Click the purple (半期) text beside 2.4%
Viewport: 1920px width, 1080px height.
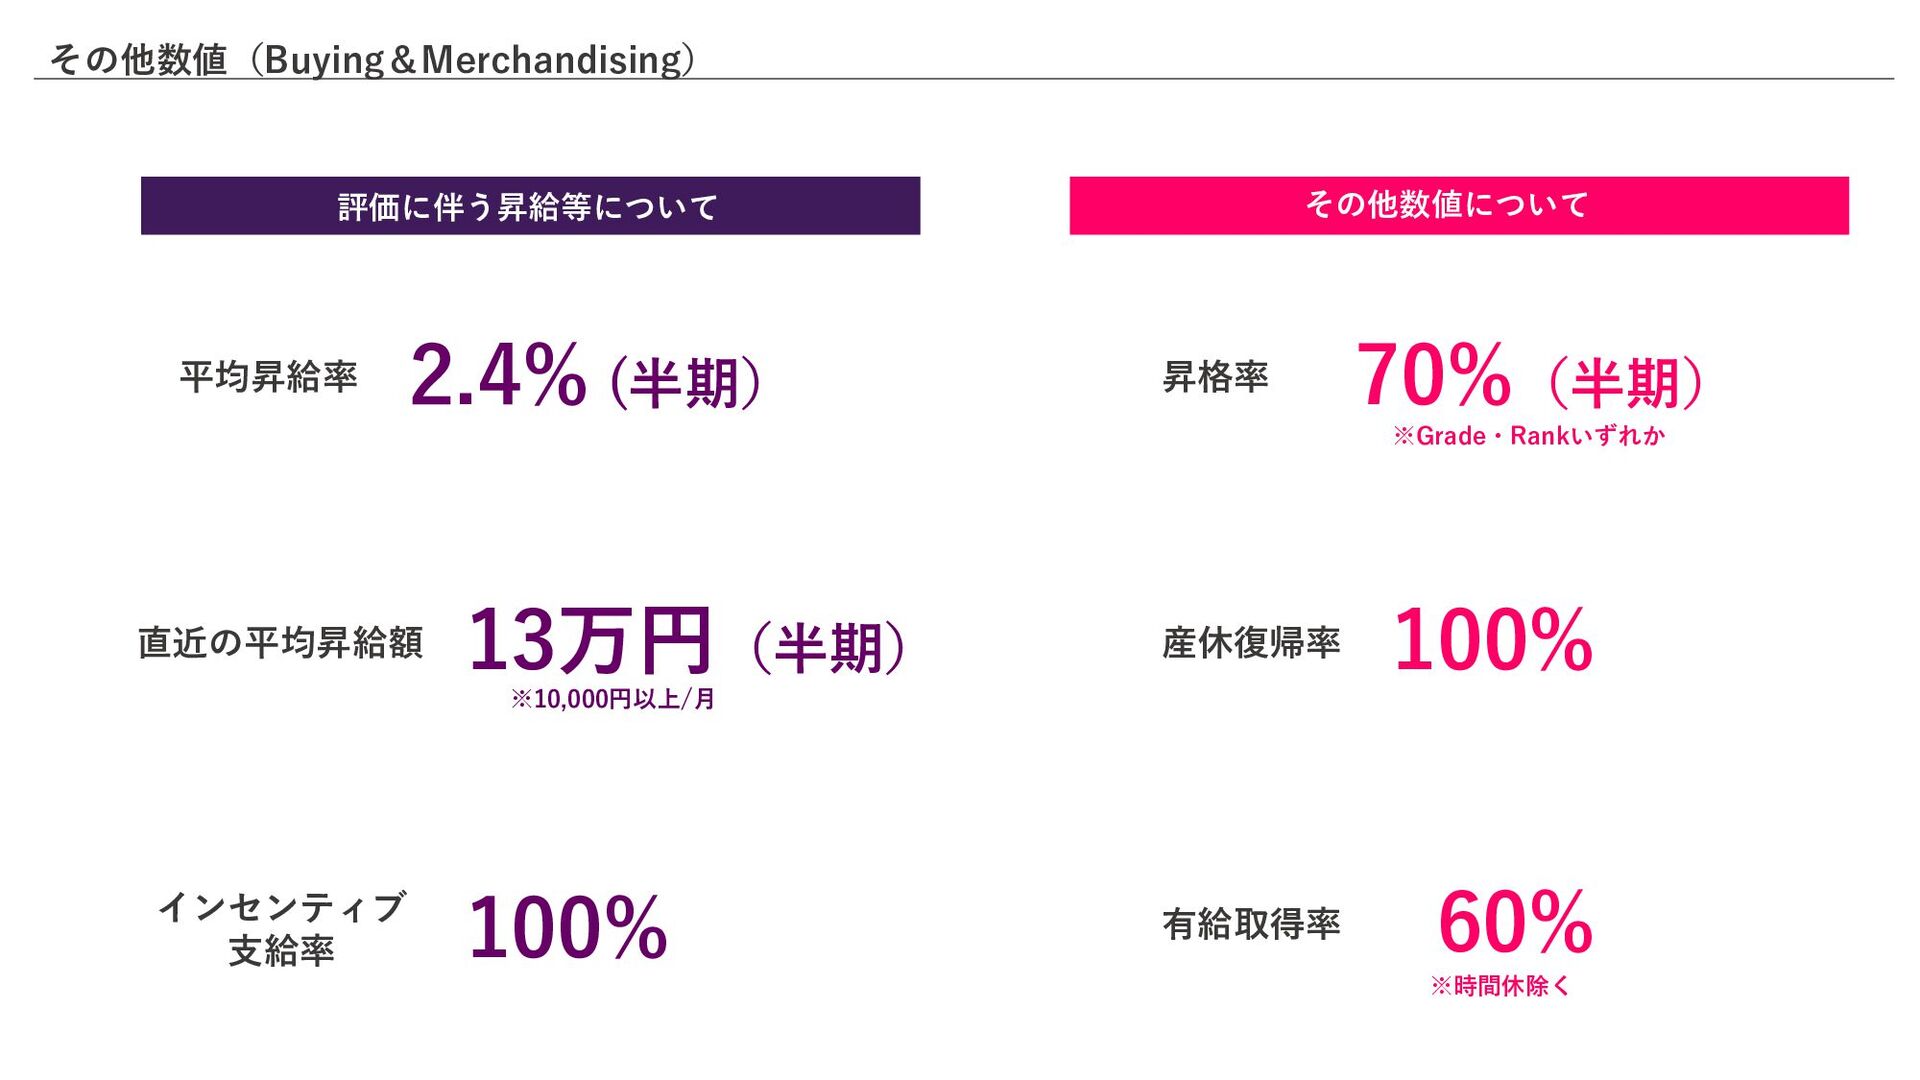coord(686,382)
